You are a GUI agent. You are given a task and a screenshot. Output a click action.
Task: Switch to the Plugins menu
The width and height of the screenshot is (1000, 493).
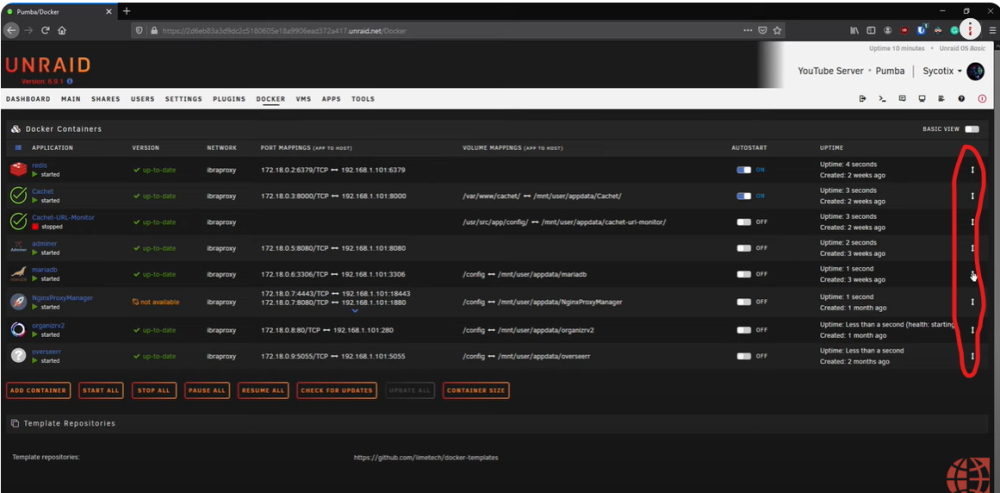click(229, 99)
